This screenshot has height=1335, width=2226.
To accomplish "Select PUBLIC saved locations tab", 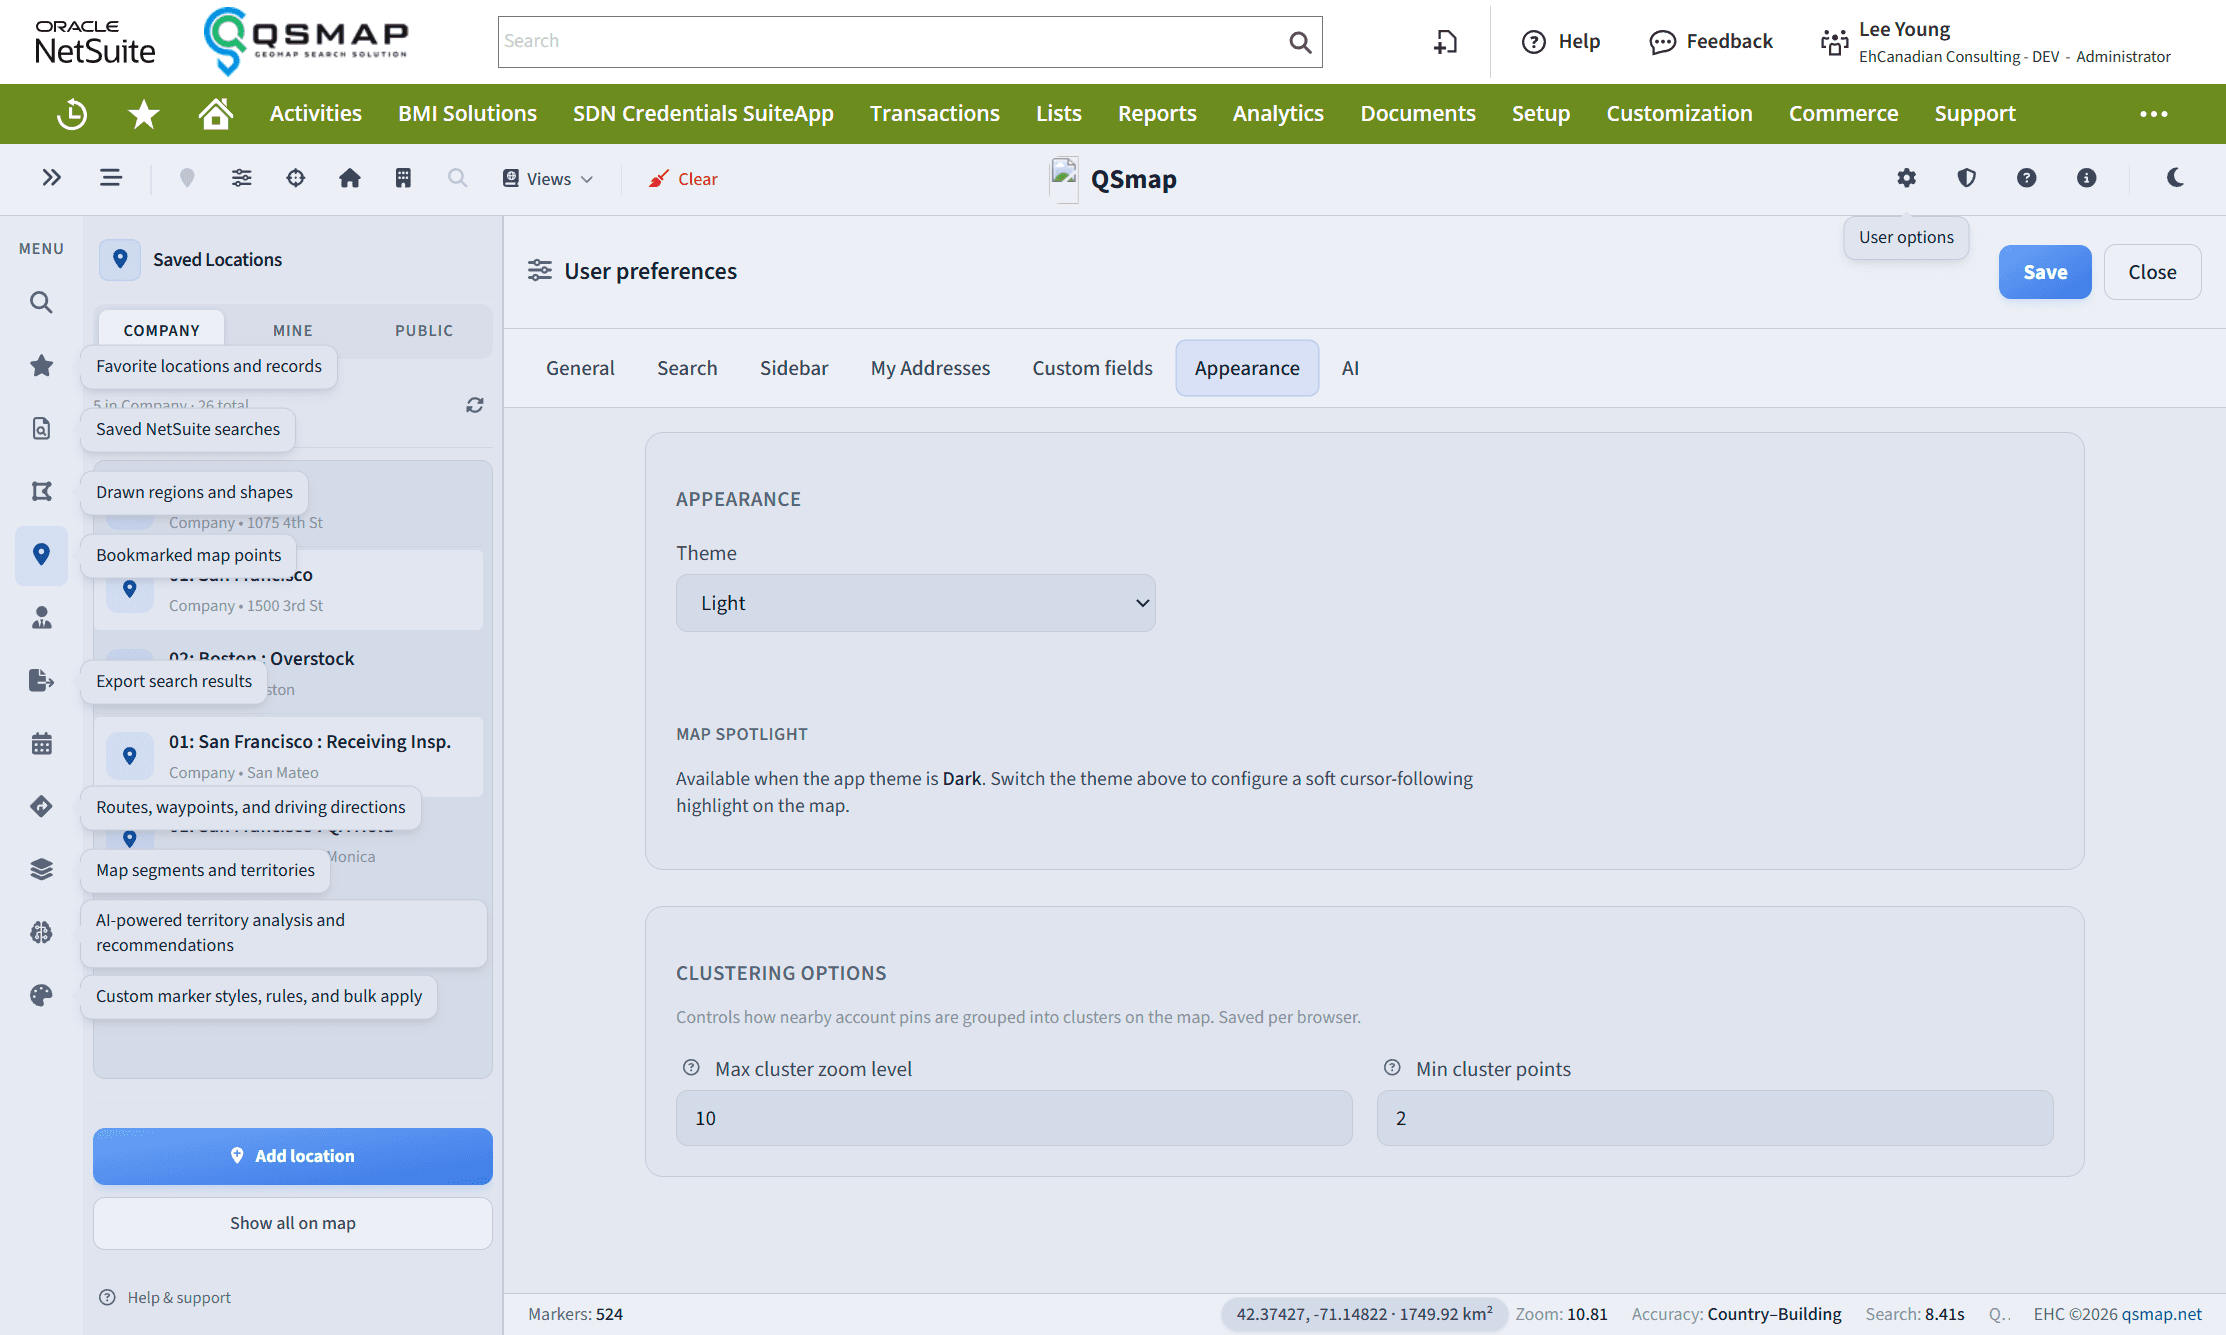I will pos(424,330).
